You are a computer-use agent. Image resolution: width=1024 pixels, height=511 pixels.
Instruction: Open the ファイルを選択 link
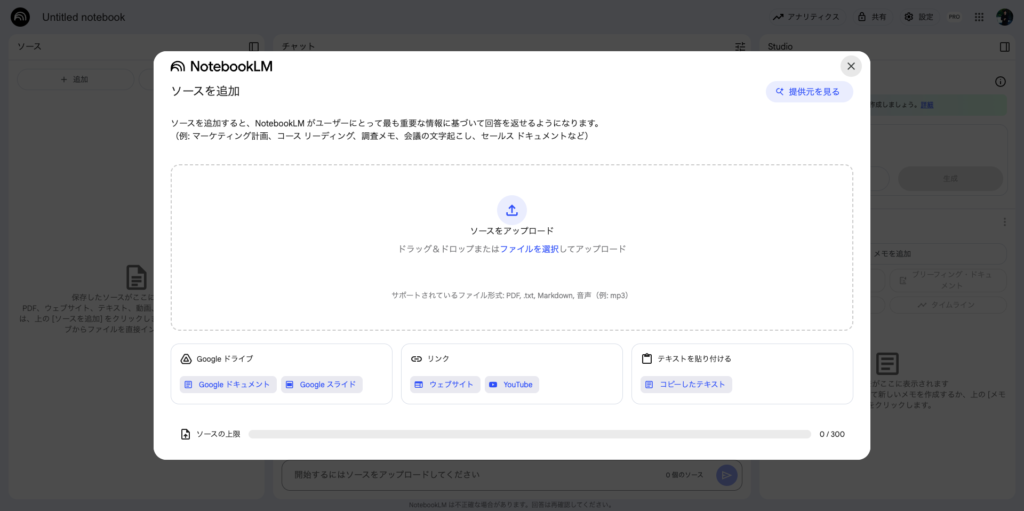pyautogui.click(x=529, y=249)
